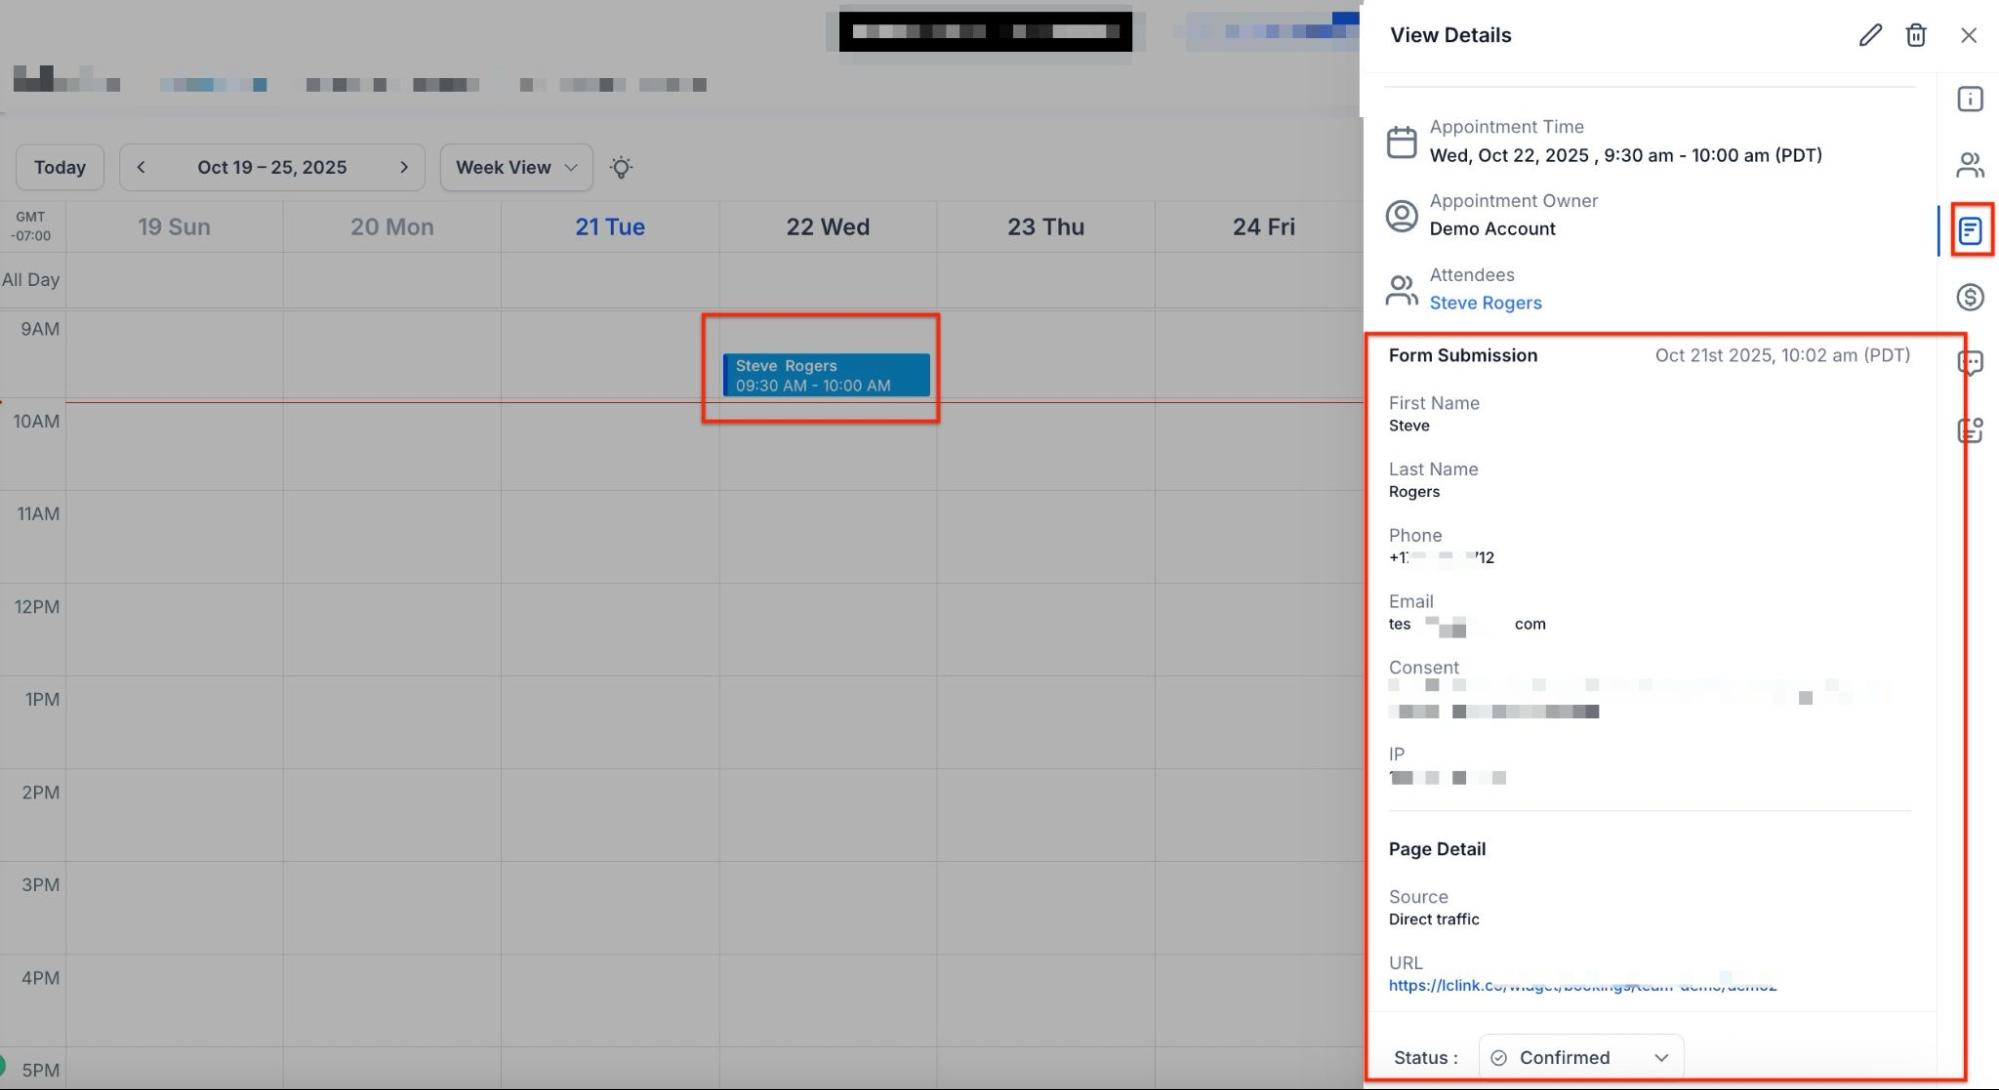This screenshot has height=1090, width=1999.
Task: Open the Confirmed status dropdown
Action: point(1580,1057)
